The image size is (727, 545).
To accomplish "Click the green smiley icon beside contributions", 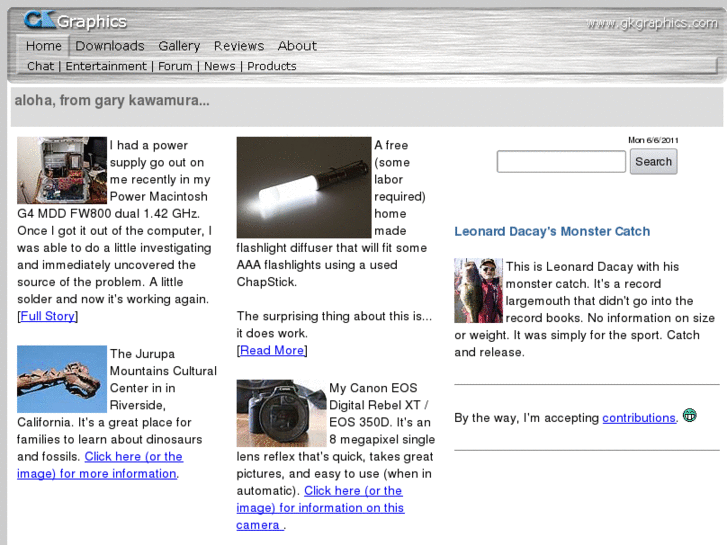I will pos(689,415).
